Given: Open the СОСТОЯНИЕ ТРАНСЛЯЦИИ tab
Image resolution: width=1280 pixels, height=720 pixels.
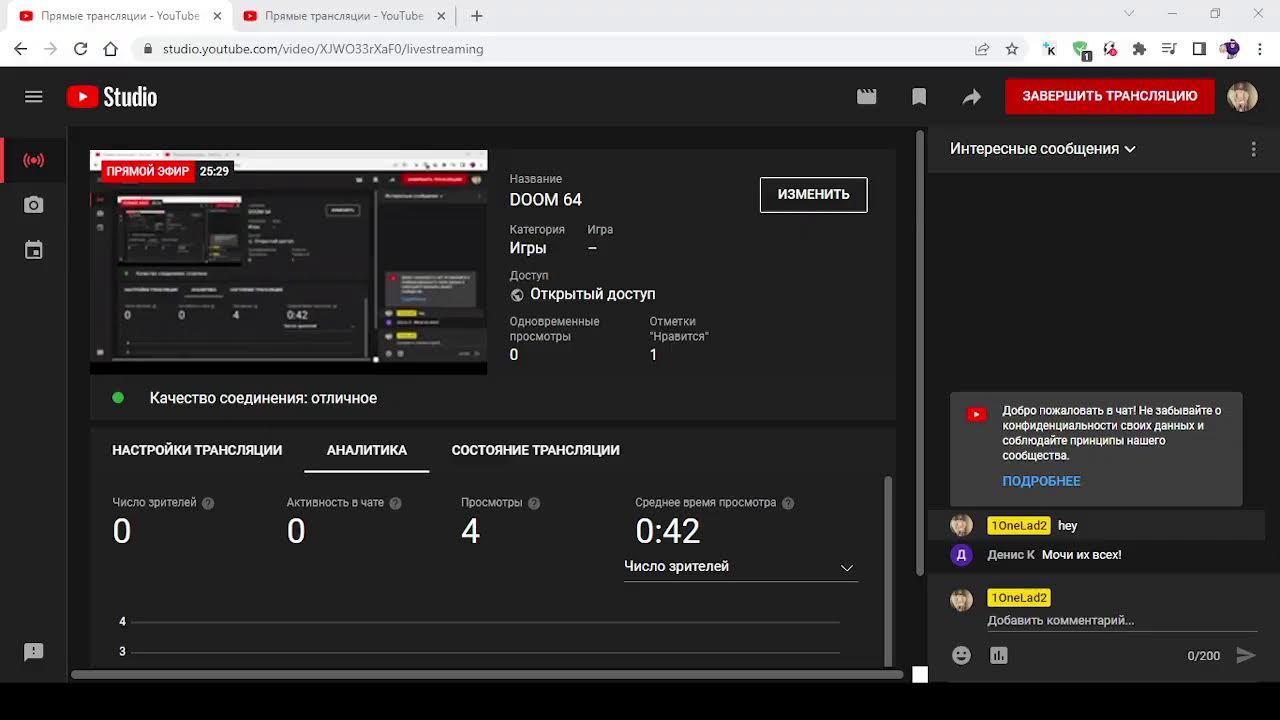Looking at the screenshot, I should point(536,450).
